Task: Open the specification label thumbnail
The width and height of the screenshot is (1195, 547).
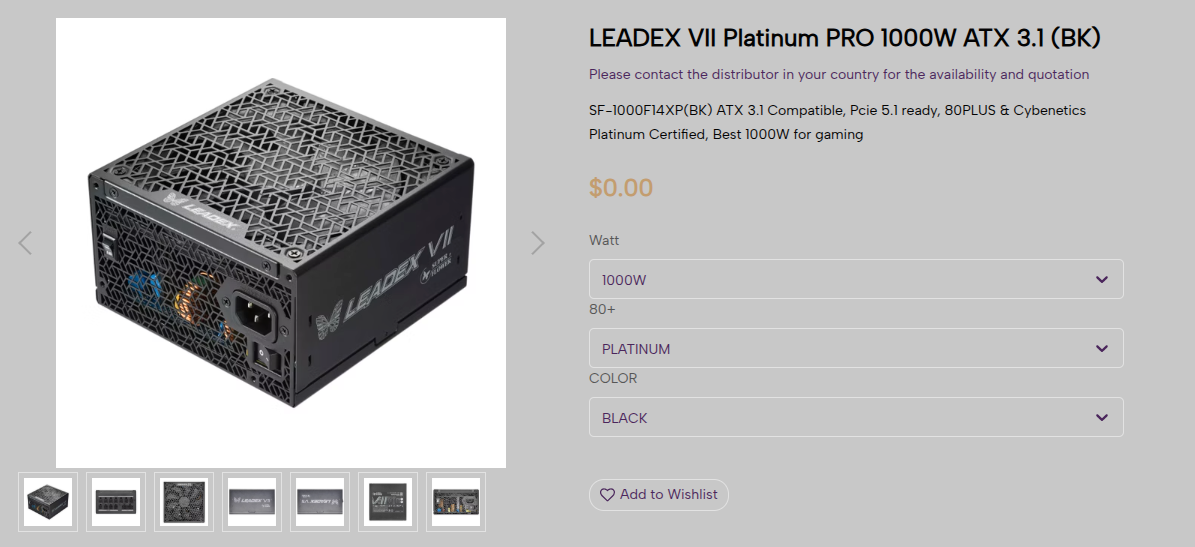Action: coord(388,501)
